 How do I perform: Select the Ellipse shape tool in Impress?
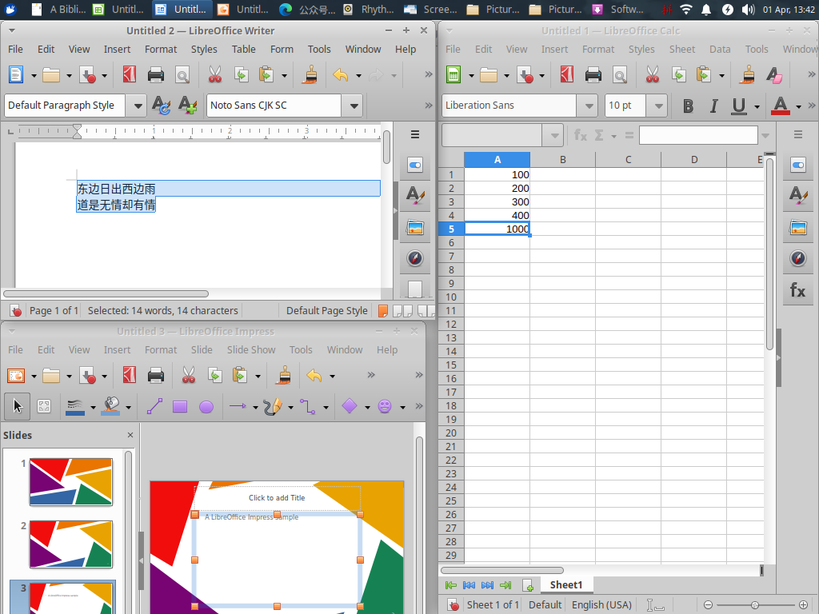coord(206,406)
